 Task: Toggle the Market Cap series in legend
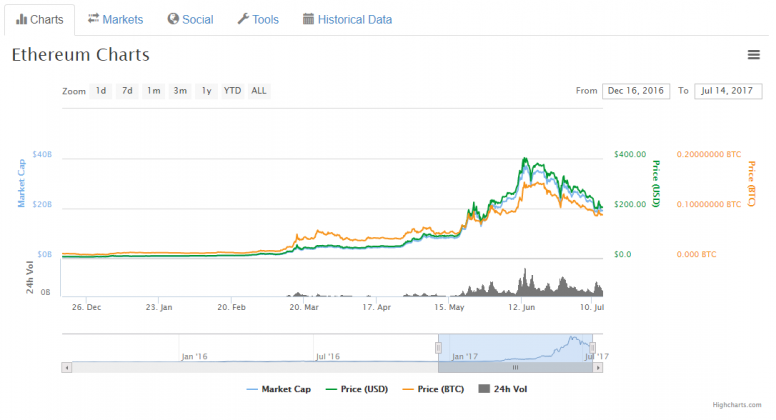278,389
